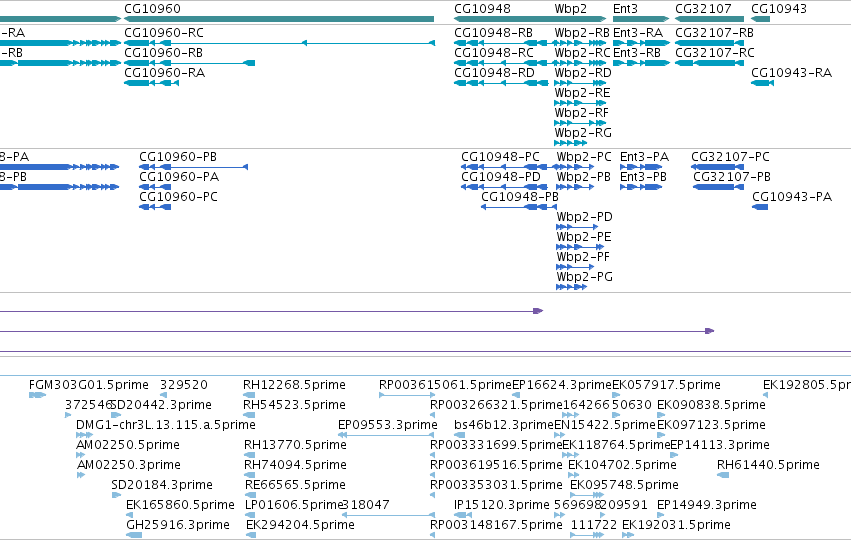The height and width of the screenshot is (540, 851).
Task: Select EST FGM303G01.5prime
Action: point(89,385)
